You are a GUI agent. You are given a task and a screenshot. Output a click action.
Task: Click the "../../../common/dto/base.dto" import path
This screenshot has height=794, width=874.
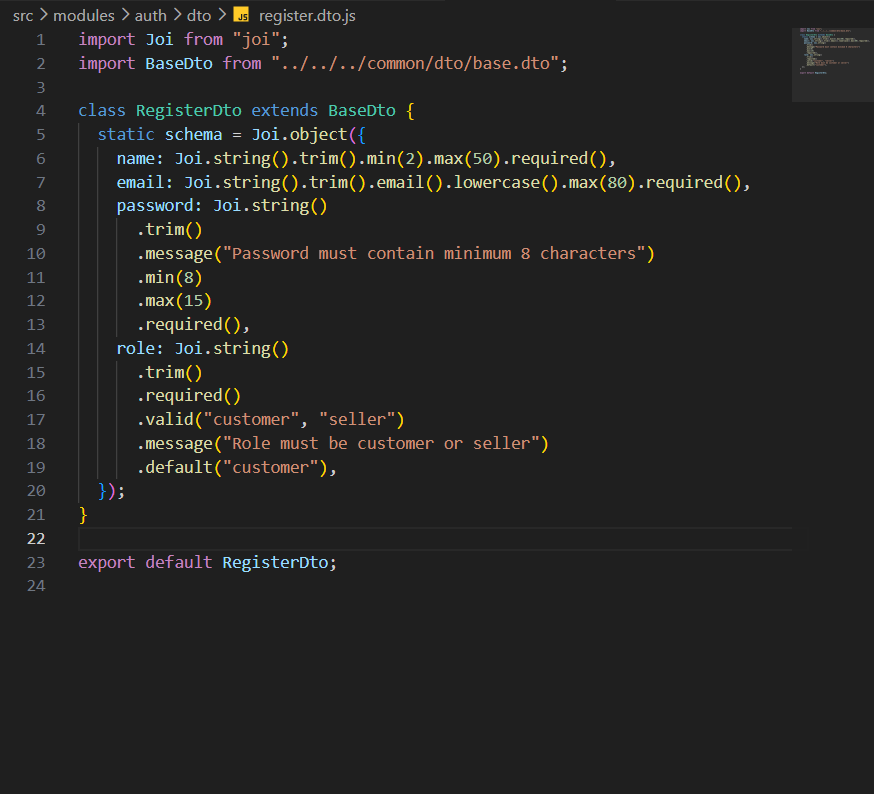(415, 64)
